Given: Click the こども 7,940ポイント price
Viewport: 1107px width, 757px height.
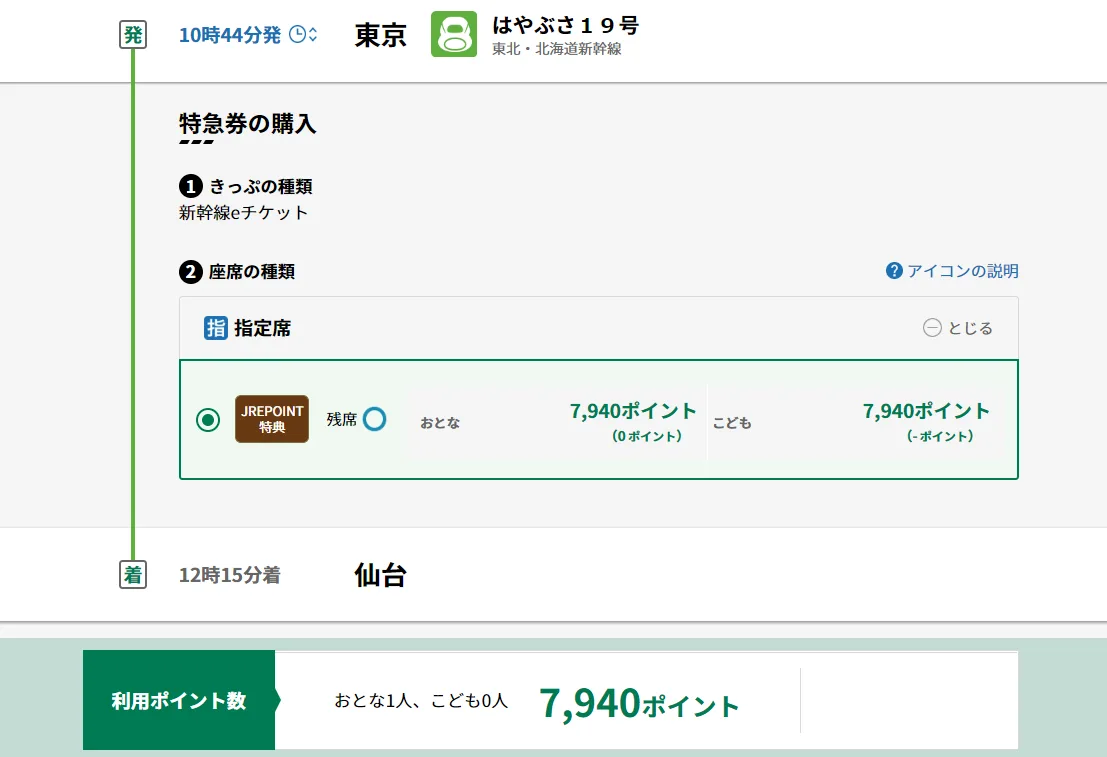Looking at the screenshot, I should coord(926,411).
